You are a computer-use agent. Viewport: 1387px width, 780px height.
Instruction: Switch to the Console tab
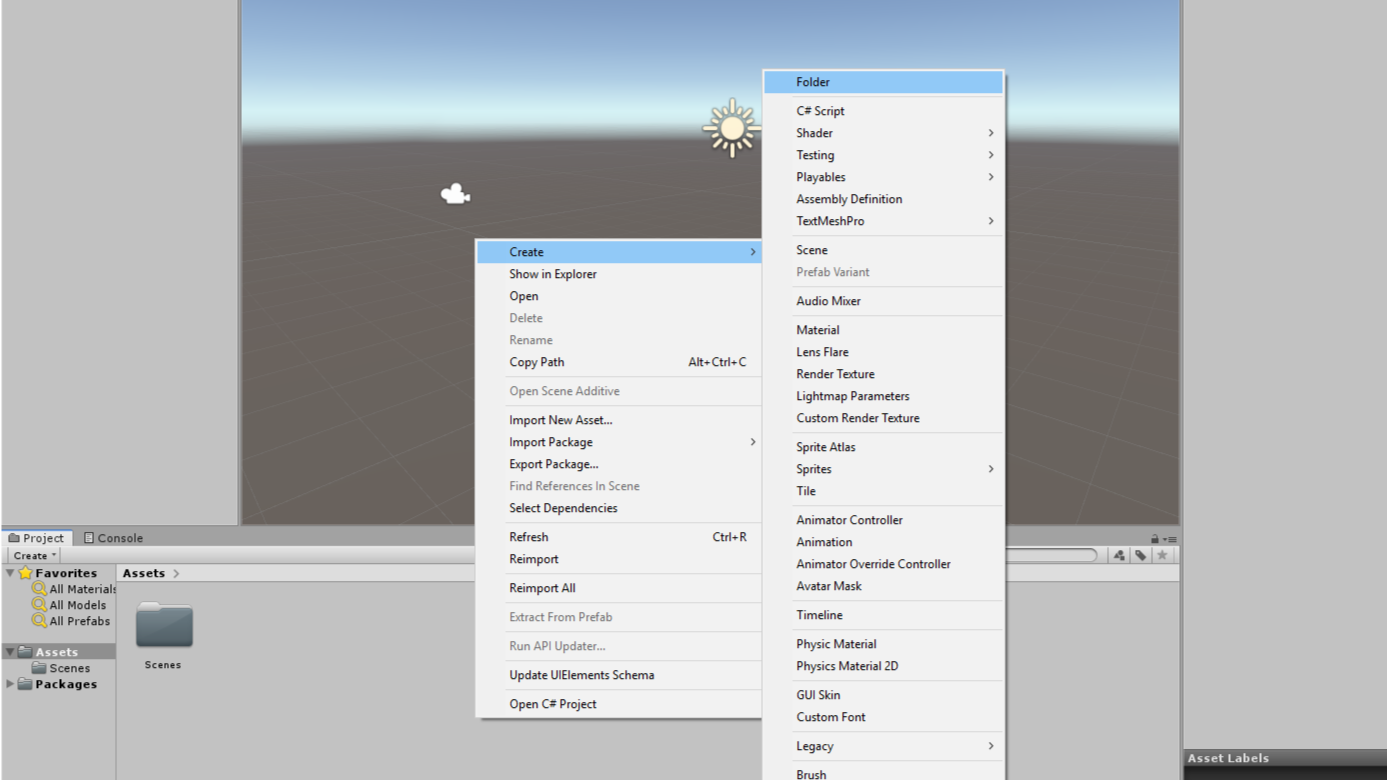tap(113, 537)
